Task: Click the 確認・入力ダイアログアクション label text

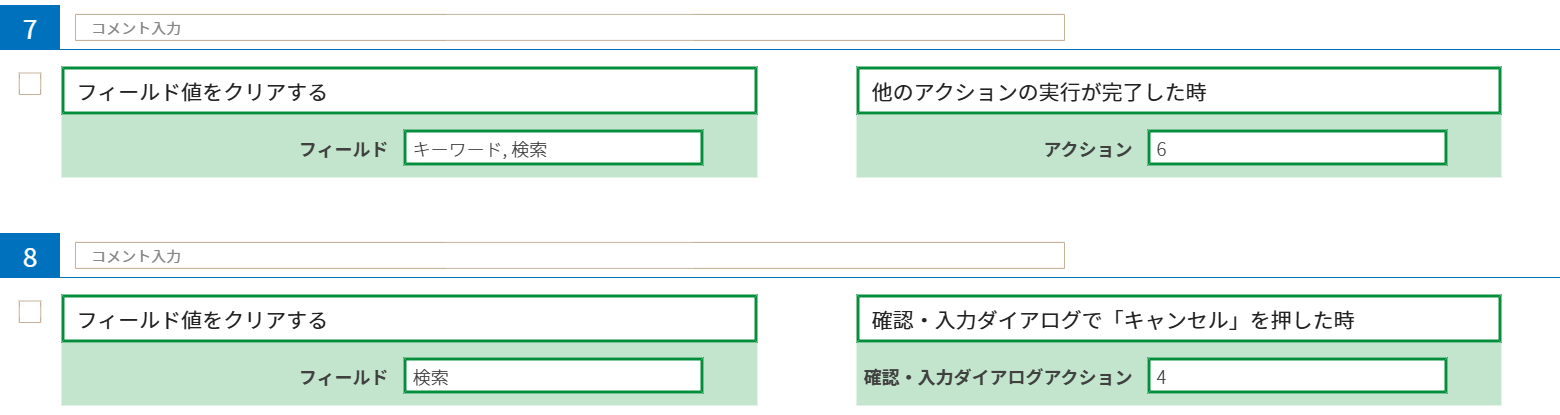Action: (998, 377)
